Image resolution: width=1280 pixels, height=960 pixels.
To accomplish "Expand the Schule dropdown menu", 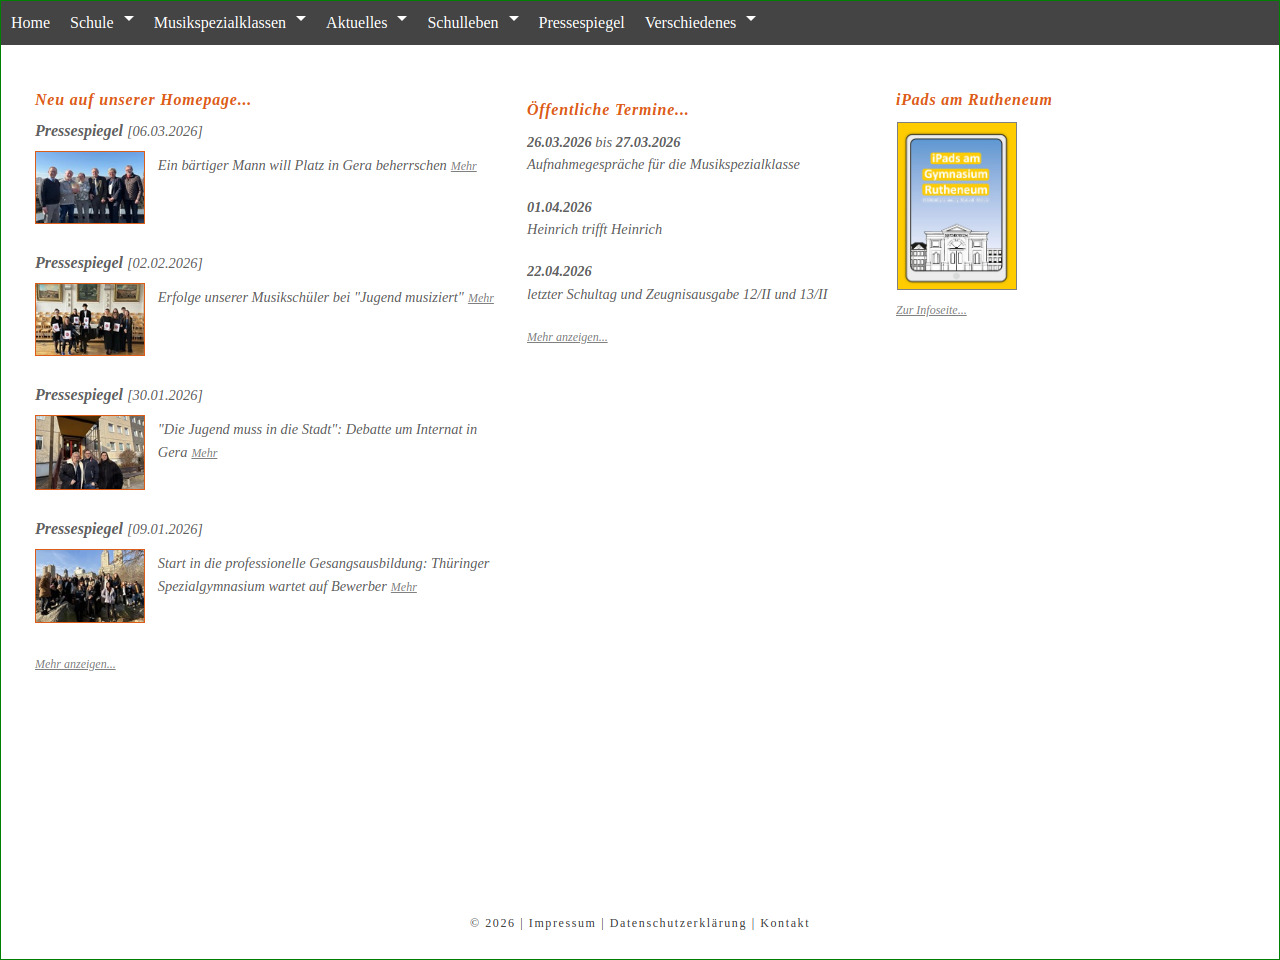I will point(101,22).
